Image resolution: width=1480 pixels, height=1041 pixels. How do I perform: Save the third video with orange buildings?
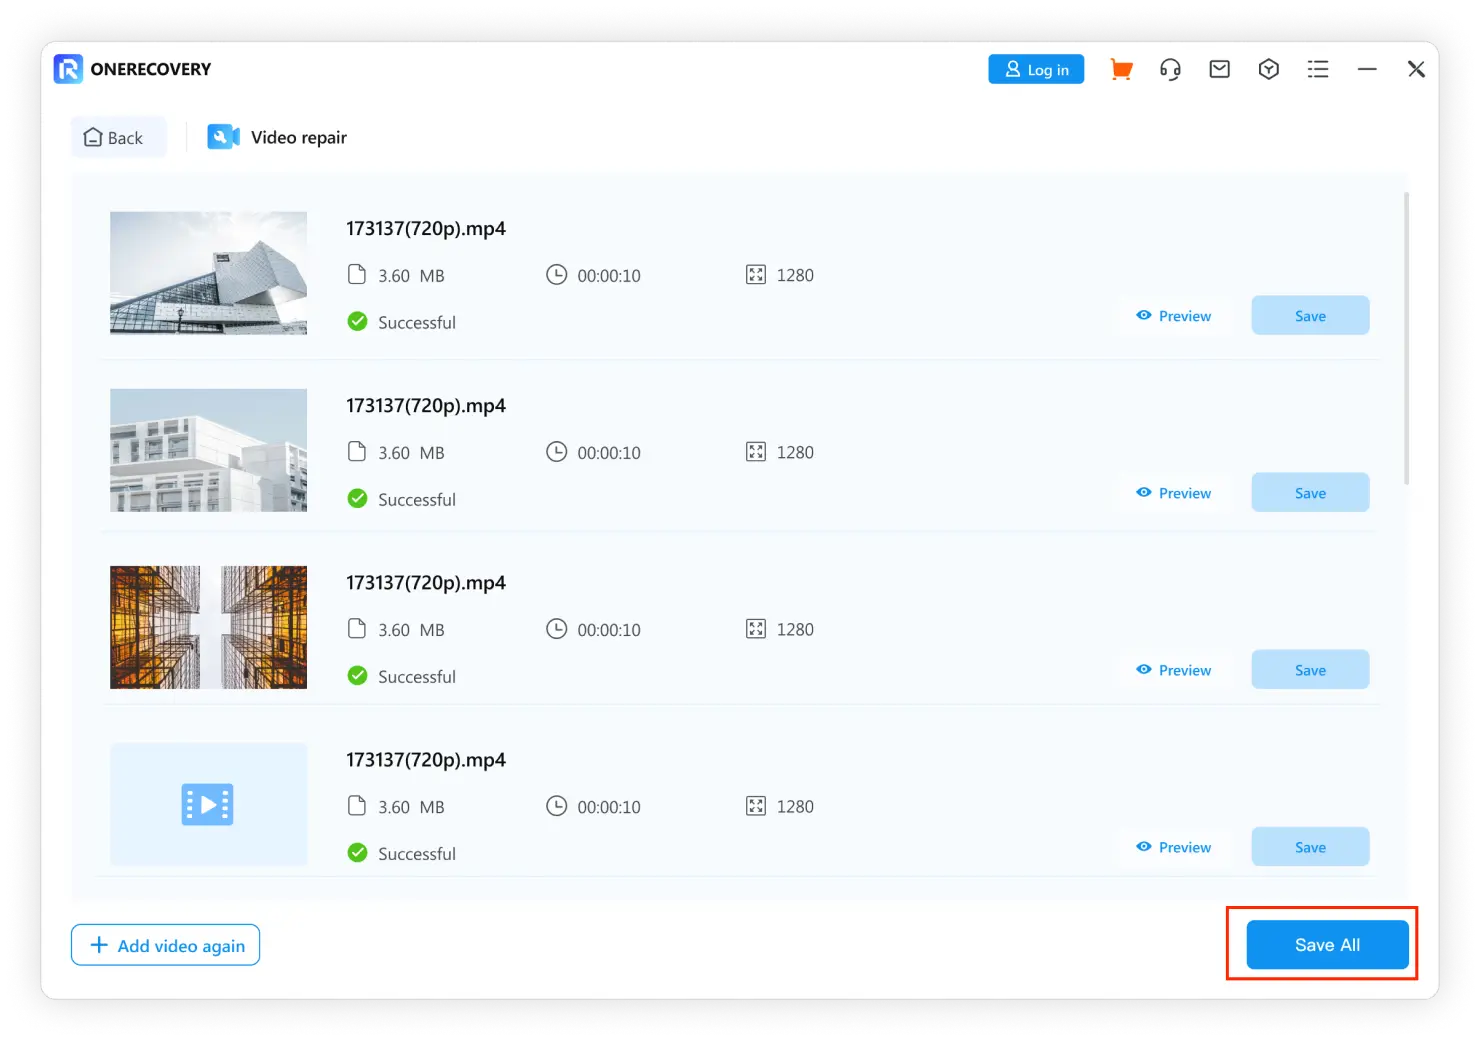[1309, 670]
